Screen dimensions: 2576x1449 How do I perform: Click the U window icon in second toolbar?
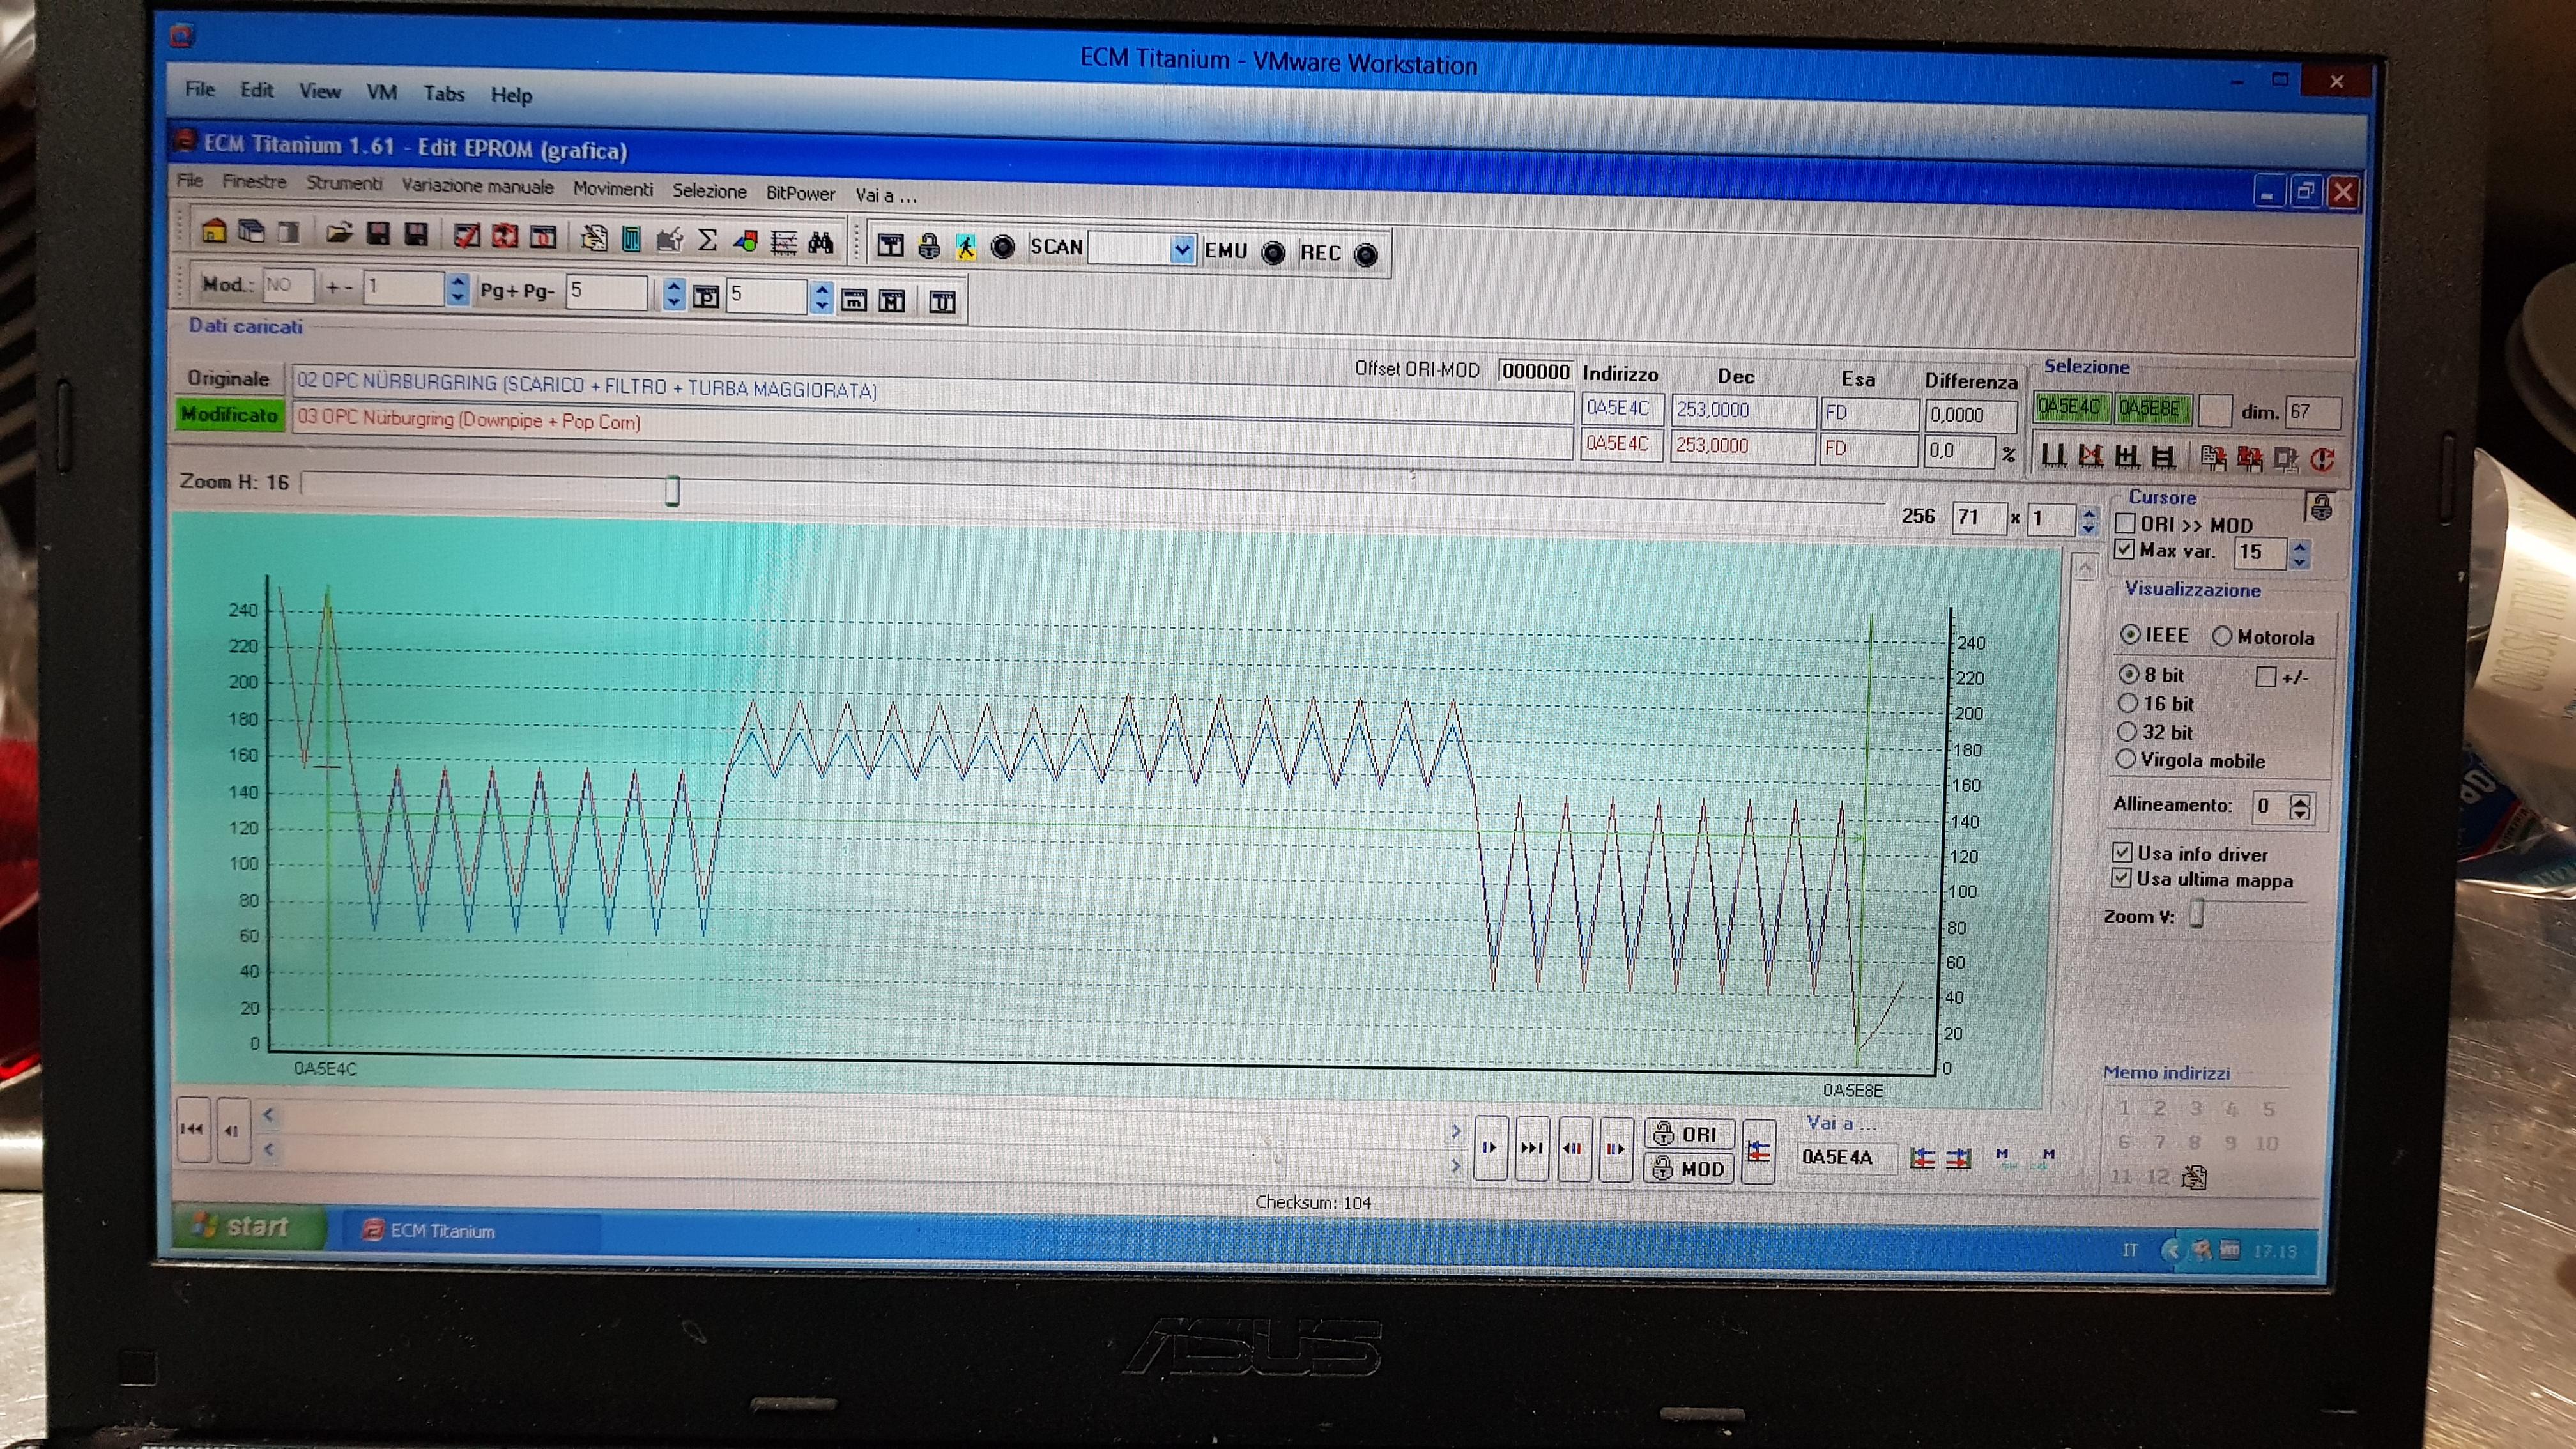pyautogui.click(x=942, y=302)
